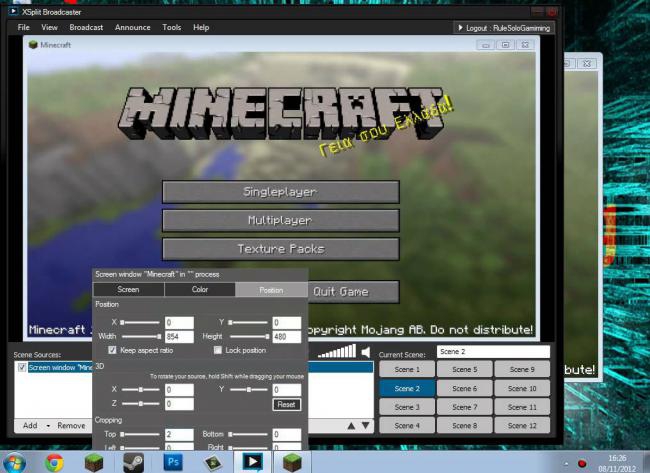650x473 pixels.
Task: Click the XSplit Broadcaster taskbar icon
Action: [x=253, y=462]
